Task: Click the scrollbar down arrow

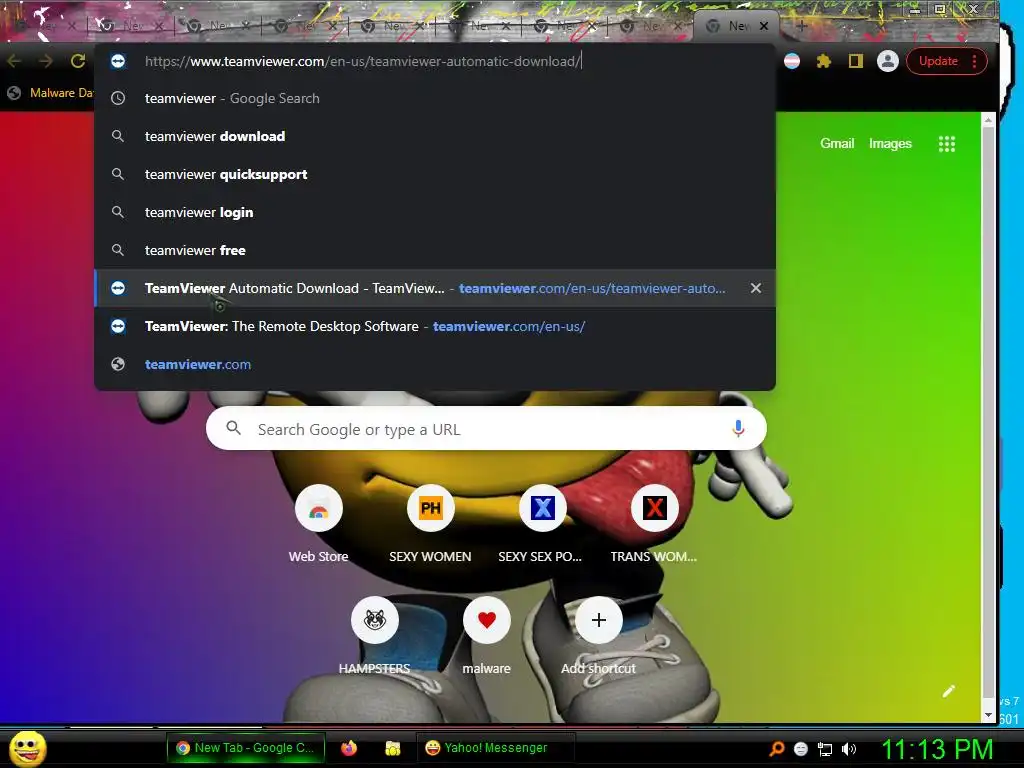Action: click(x=988, y=716)
